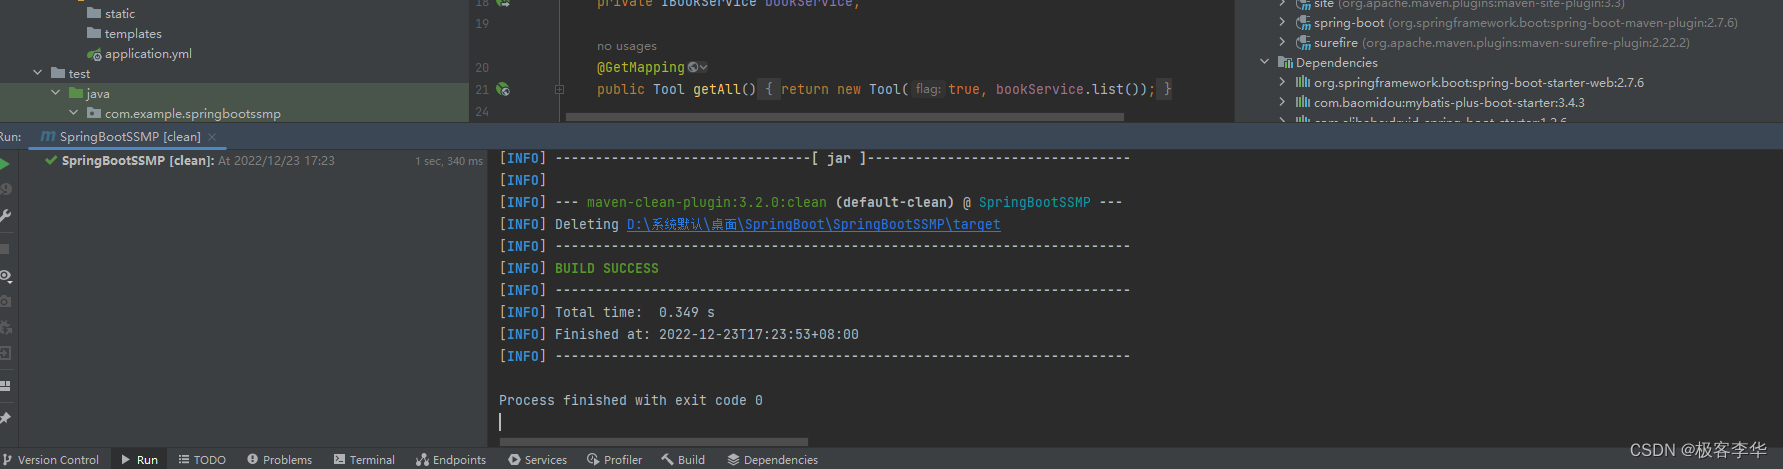The width and height of the screenshot is (1783, 469).
Task: Click the console horizontal scrollbar
Action: coord(653,441)
